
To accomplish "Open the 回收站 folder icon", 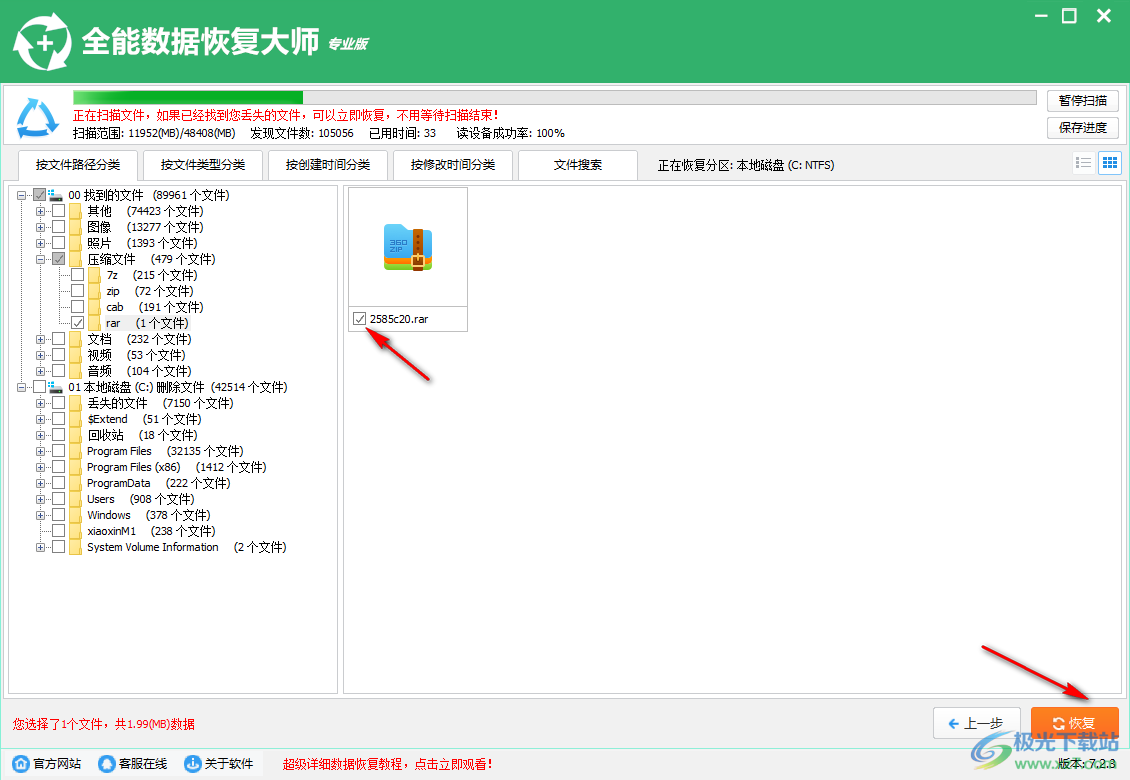I will [74, 434].
